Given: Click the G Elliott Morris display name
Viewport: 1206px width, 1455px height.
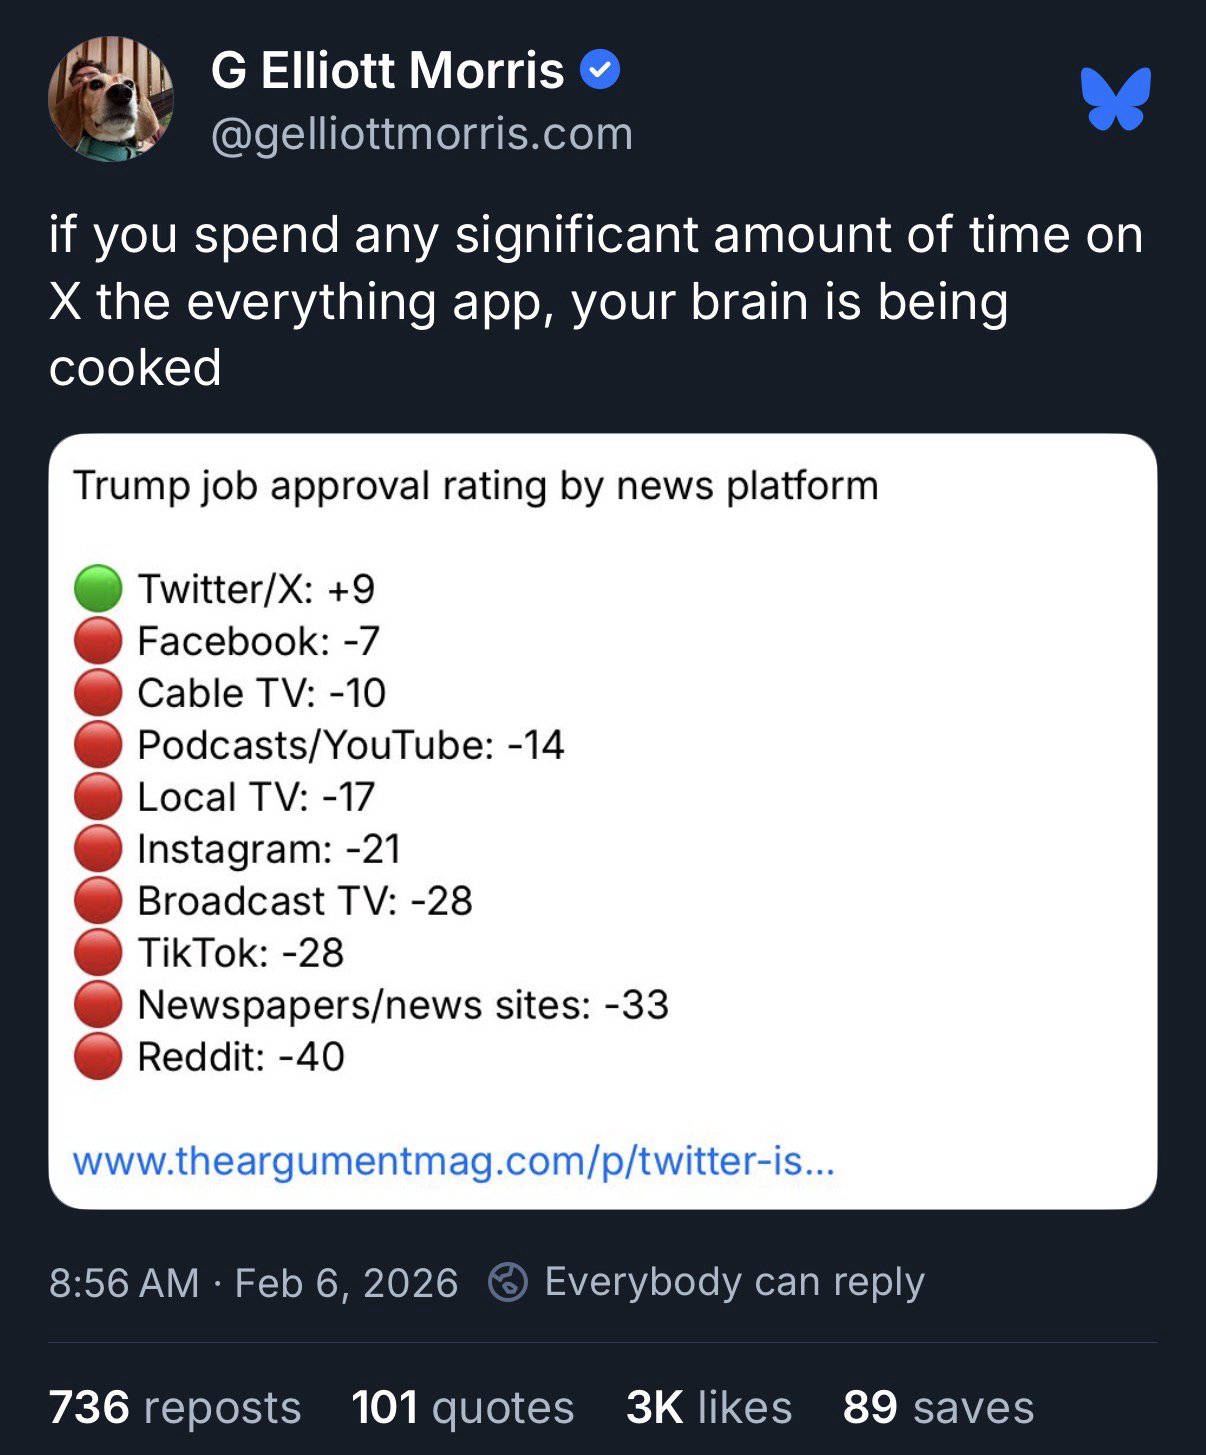Looking at the screenshot, I should (x=387, y=71).
